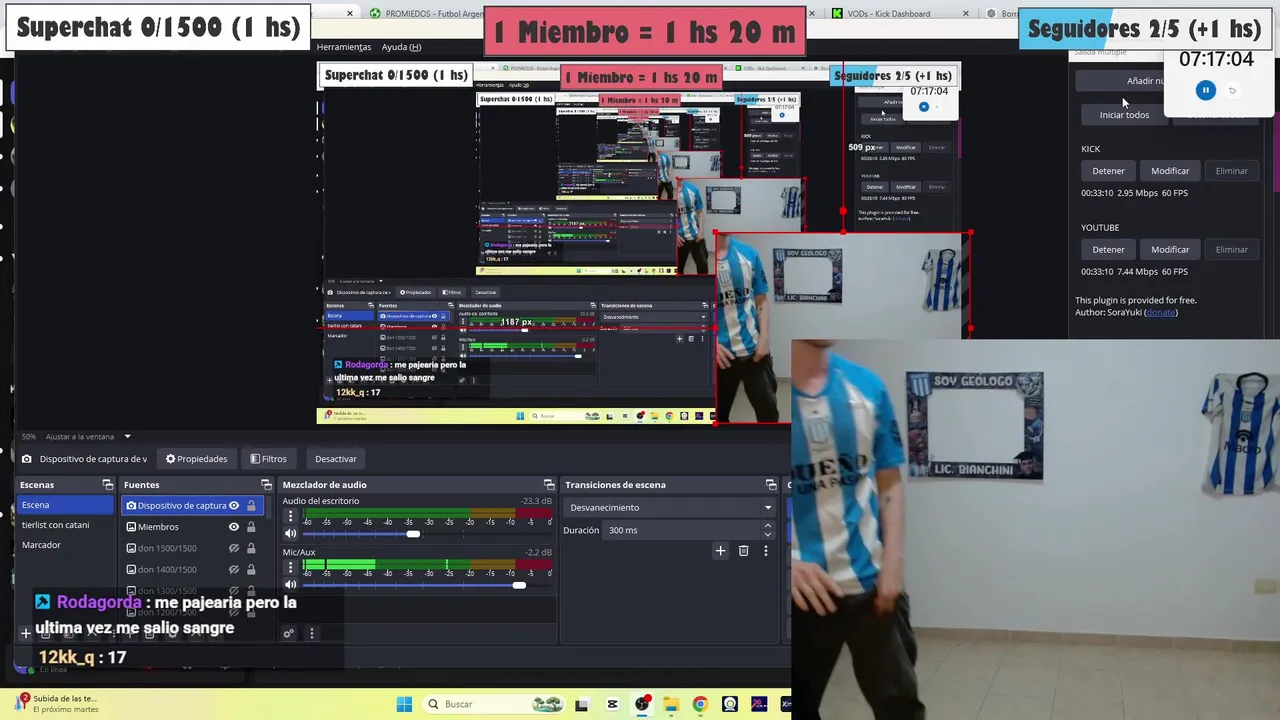Open Audio del escritorio options menu

[290, 517]
